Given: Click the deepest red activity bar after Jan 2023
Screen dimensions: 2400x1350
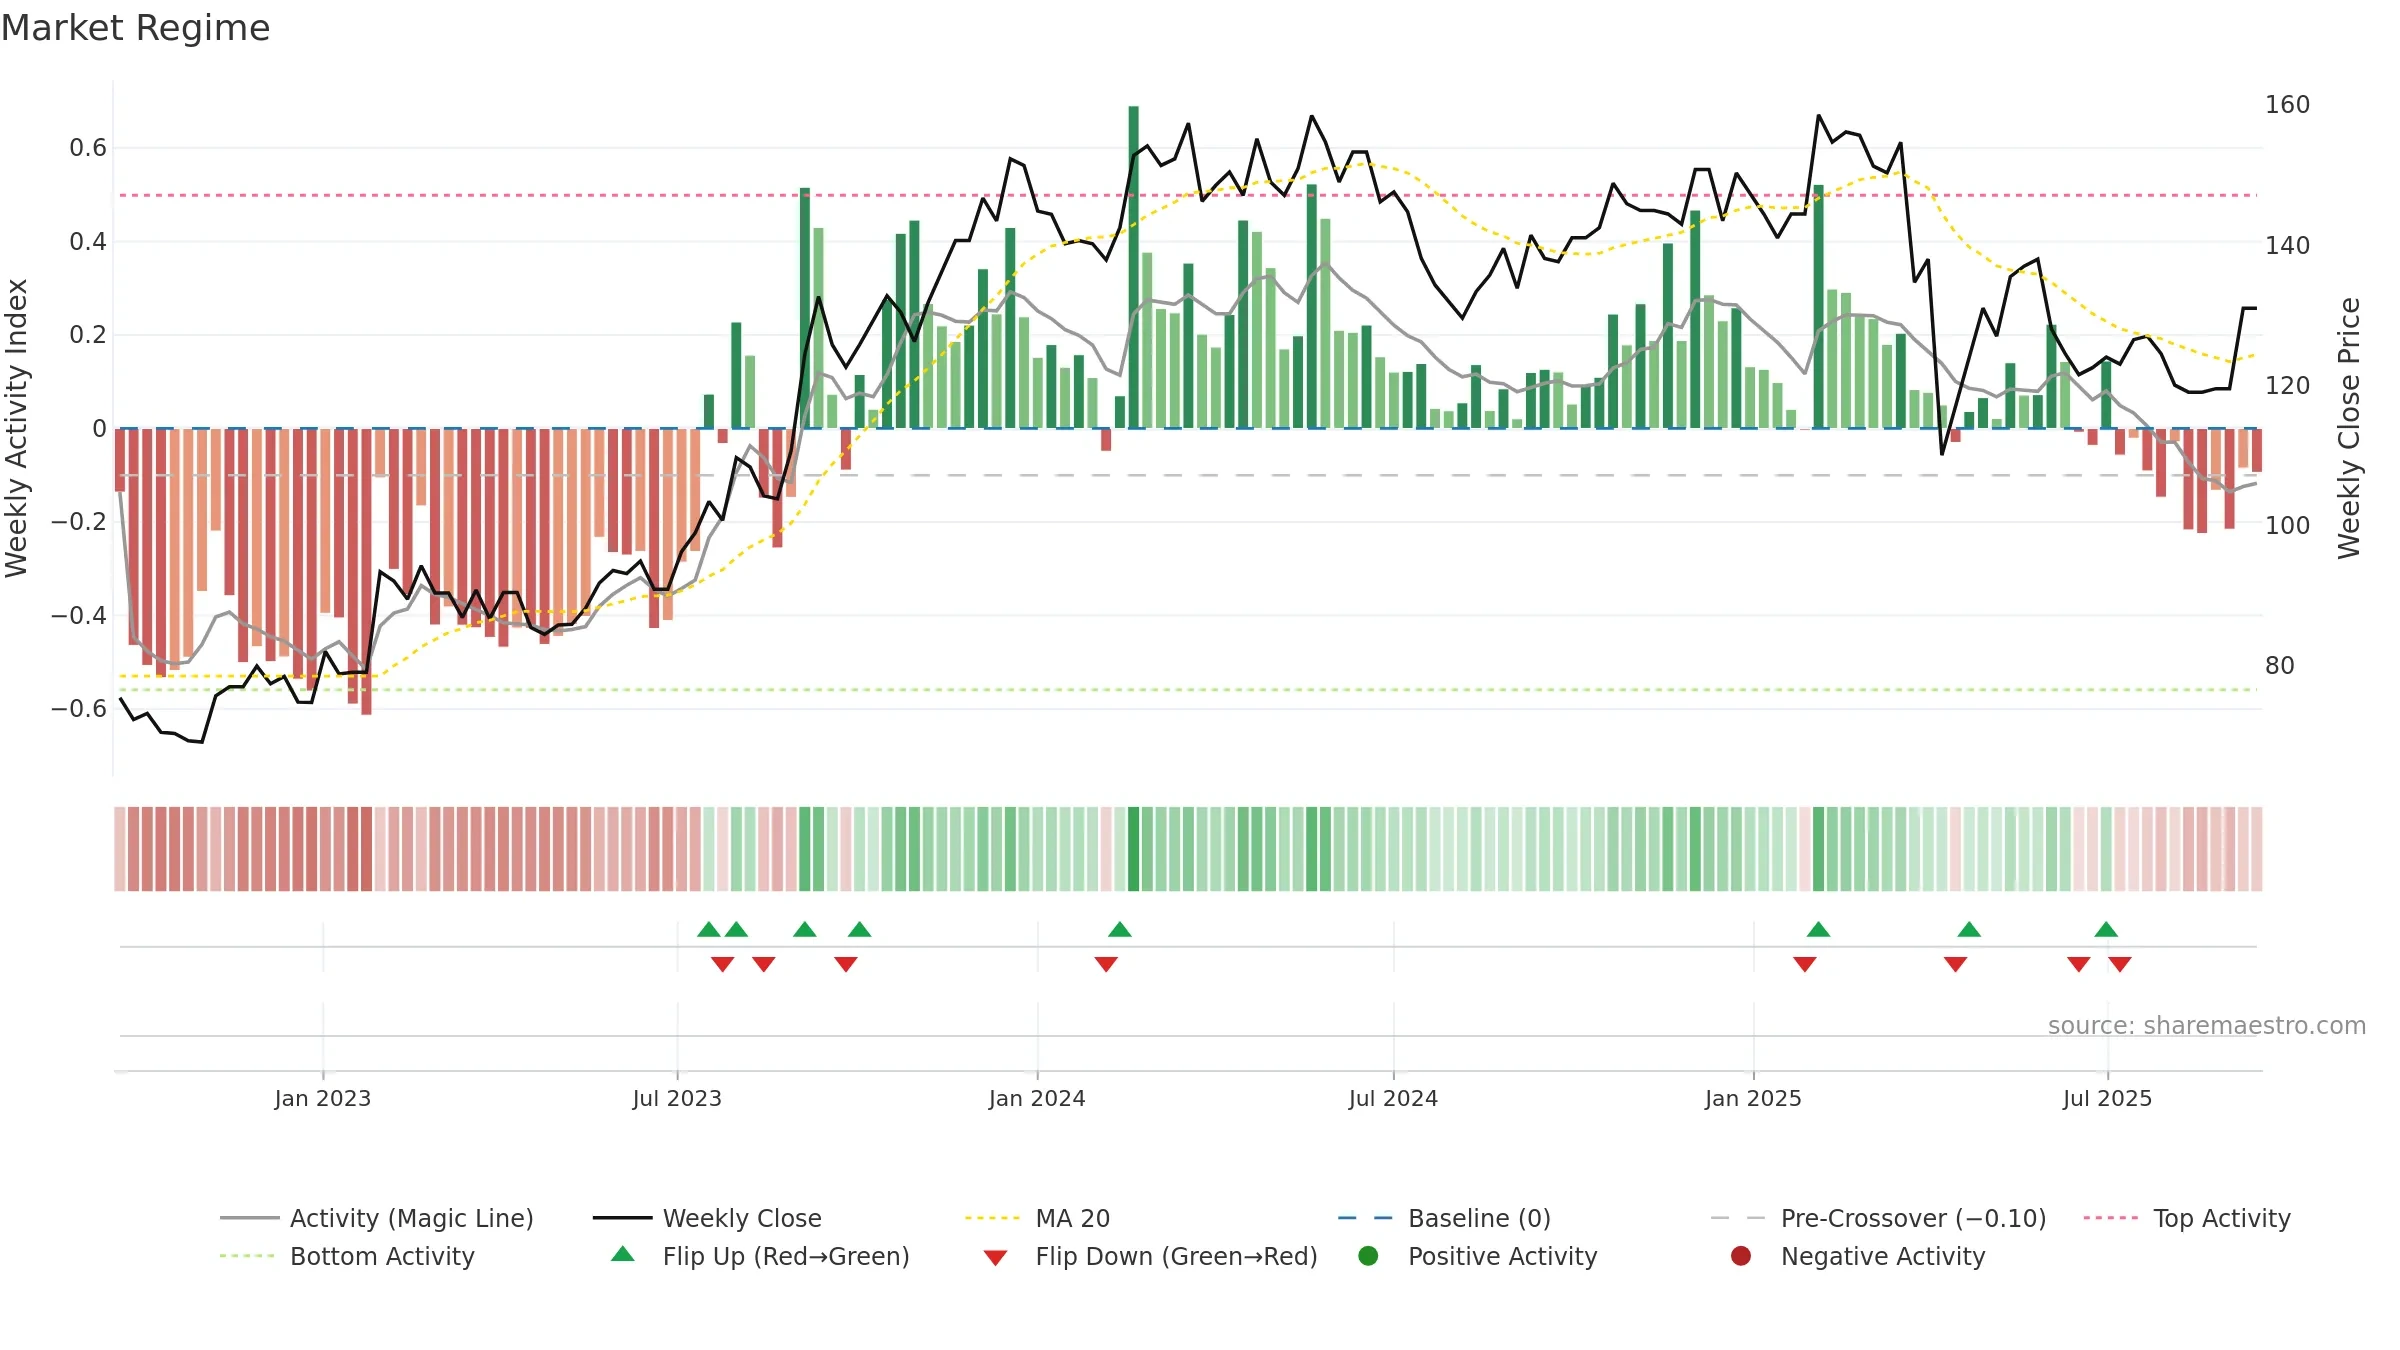Looking at the screenshot, I should (x=366, y=571).
